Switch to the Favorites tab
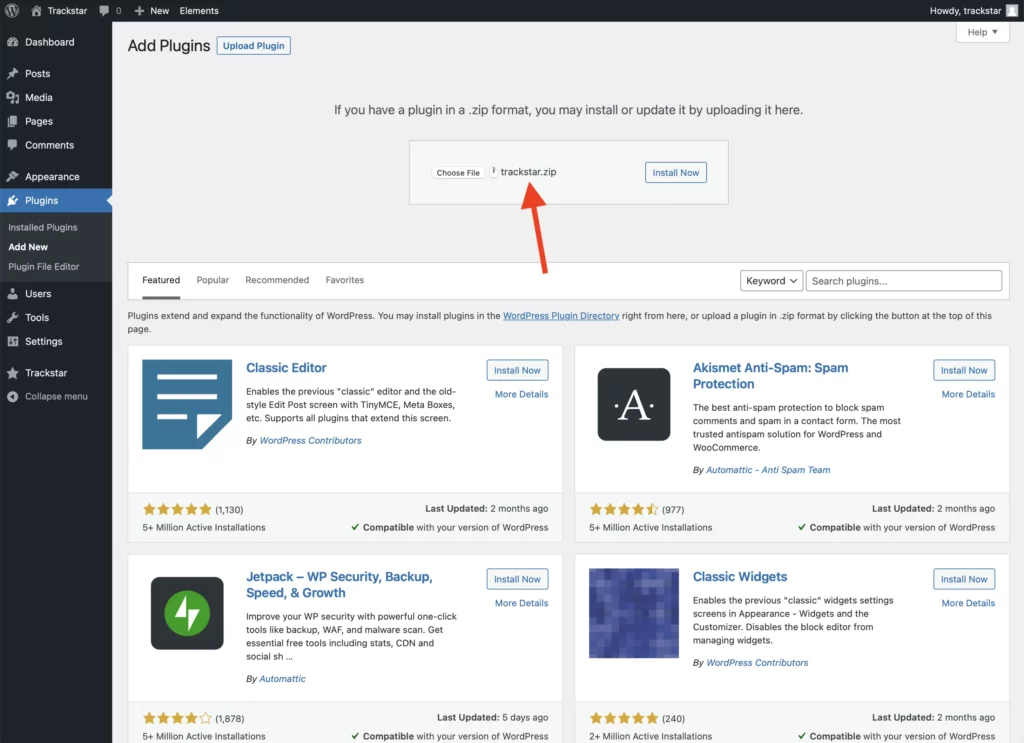 coord(345,280)
